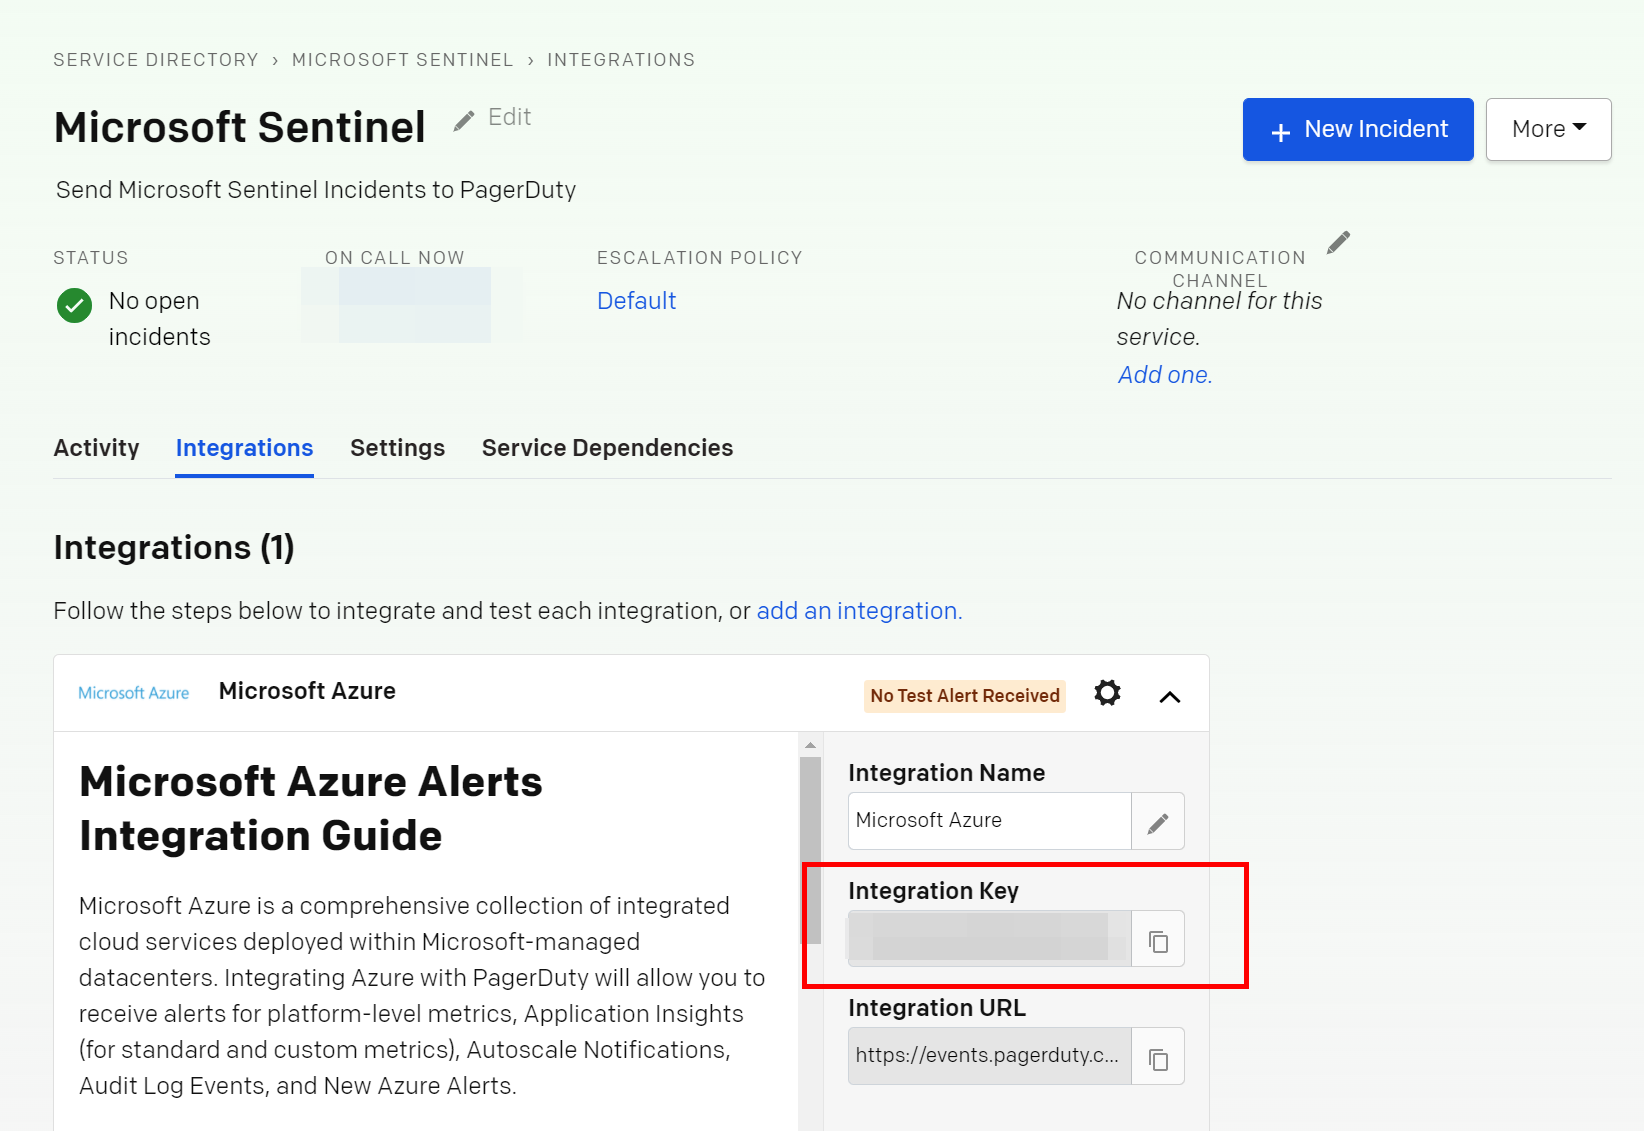This screenshot has width=1644, height=1131.
Task: Click the Integration URL field
Action: pos(990,1056)
